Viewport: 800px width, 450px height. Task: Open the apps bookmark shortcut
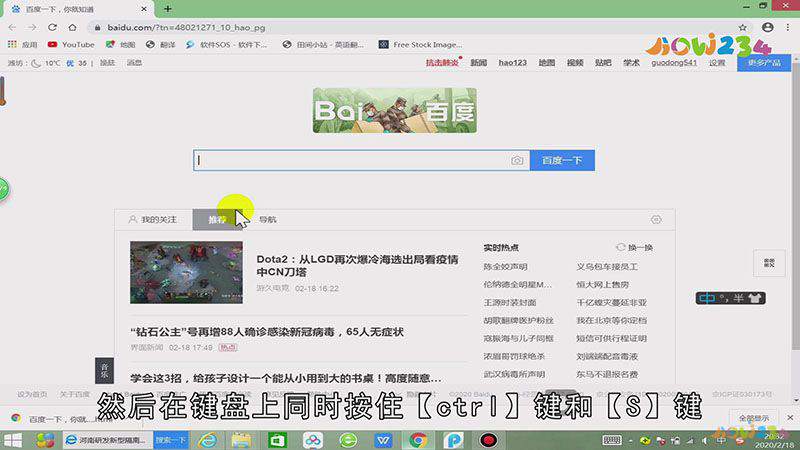pyautogui.click(x=22, y=44)
